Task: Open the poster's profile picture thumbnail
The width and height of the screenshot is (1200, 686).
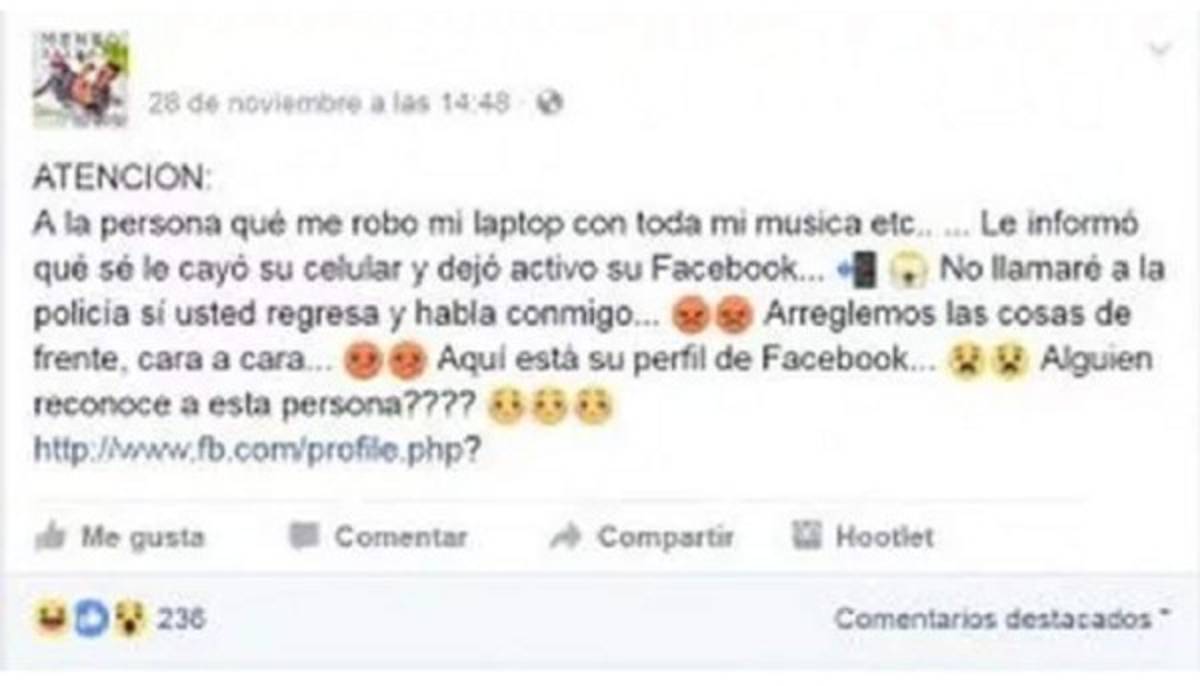Action: [x=80, y=79]
